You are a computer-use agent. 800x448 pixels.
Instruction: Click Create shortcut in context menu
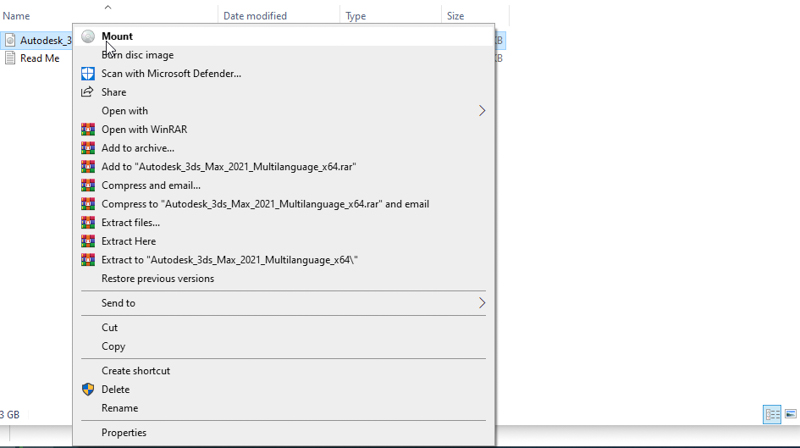[135, 371]
